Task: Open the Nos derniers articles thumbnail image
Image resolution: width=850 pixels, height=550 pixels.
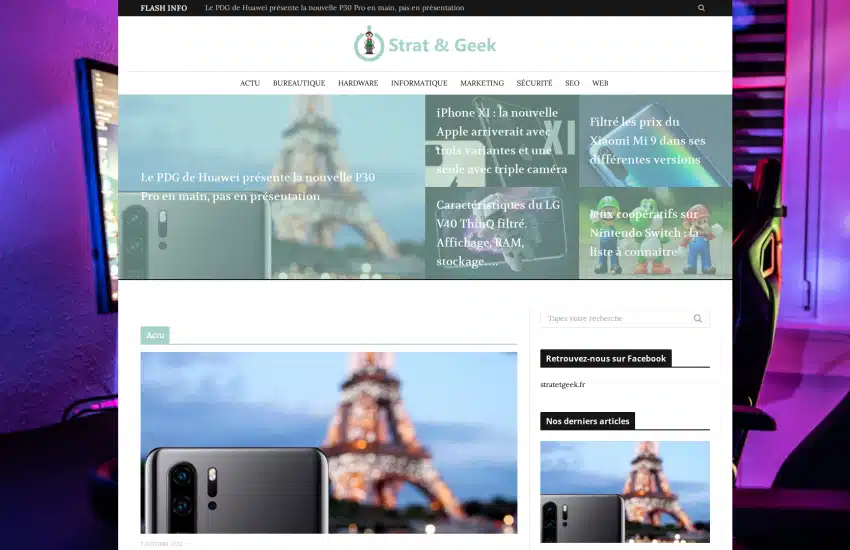Action: coord(625,491)
